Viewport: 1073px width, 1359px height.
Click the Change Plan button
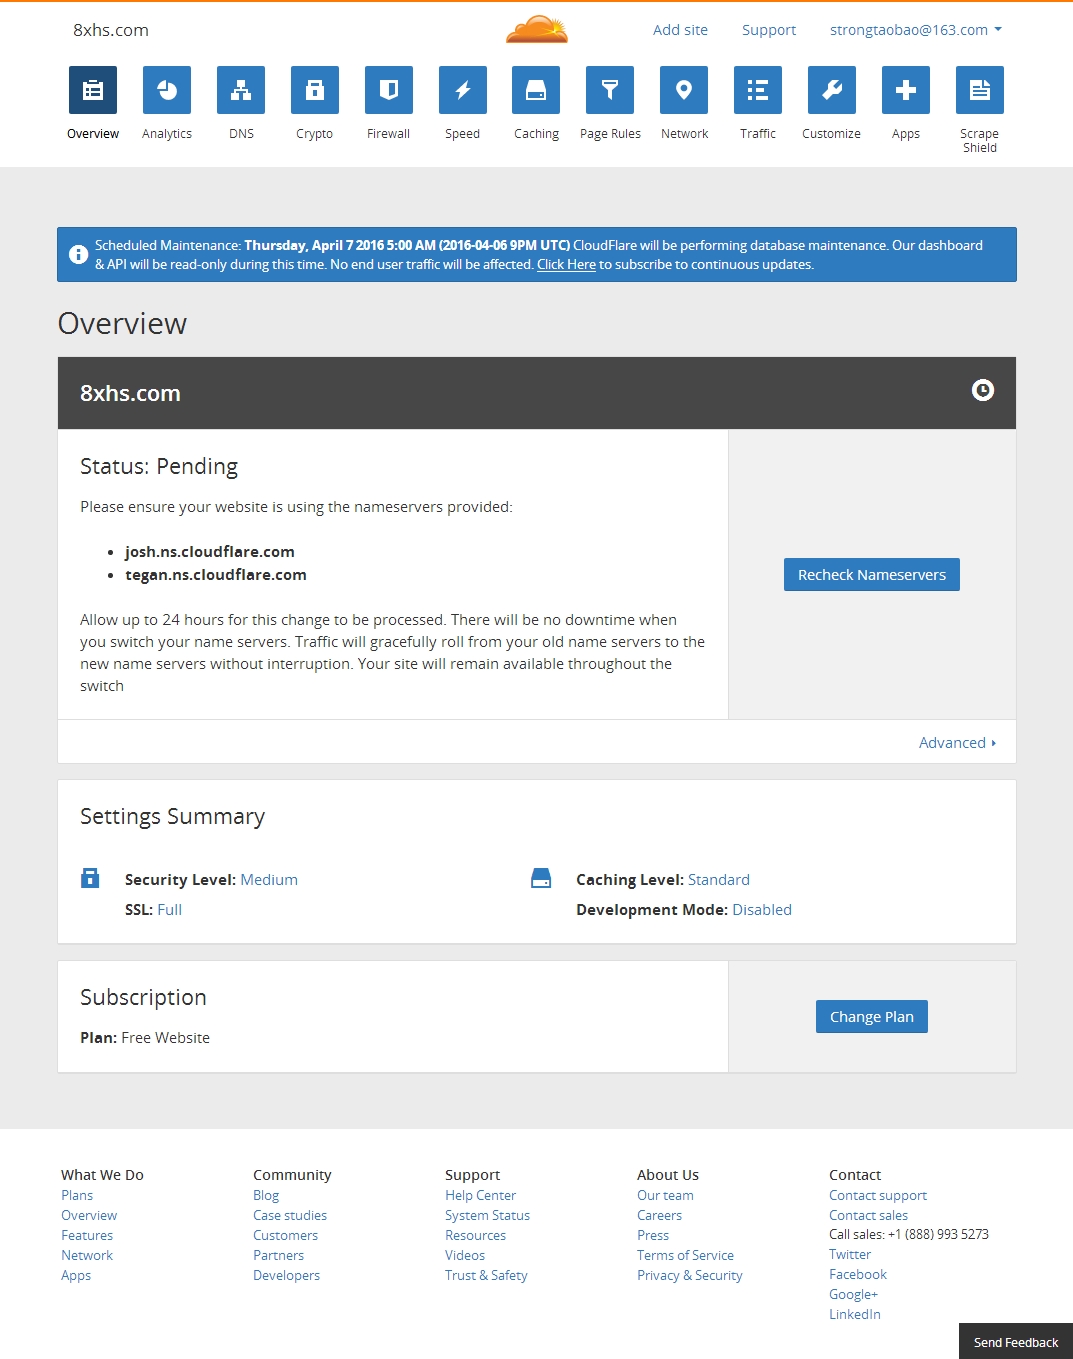872,1017
